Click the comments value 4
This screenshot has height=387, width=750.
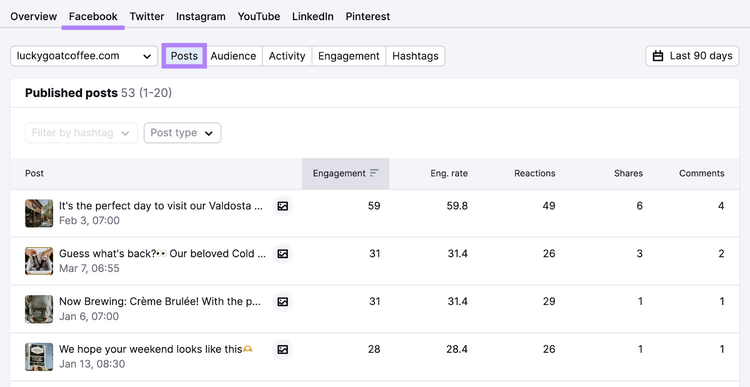pyautogui.click(x=721, y=206)
